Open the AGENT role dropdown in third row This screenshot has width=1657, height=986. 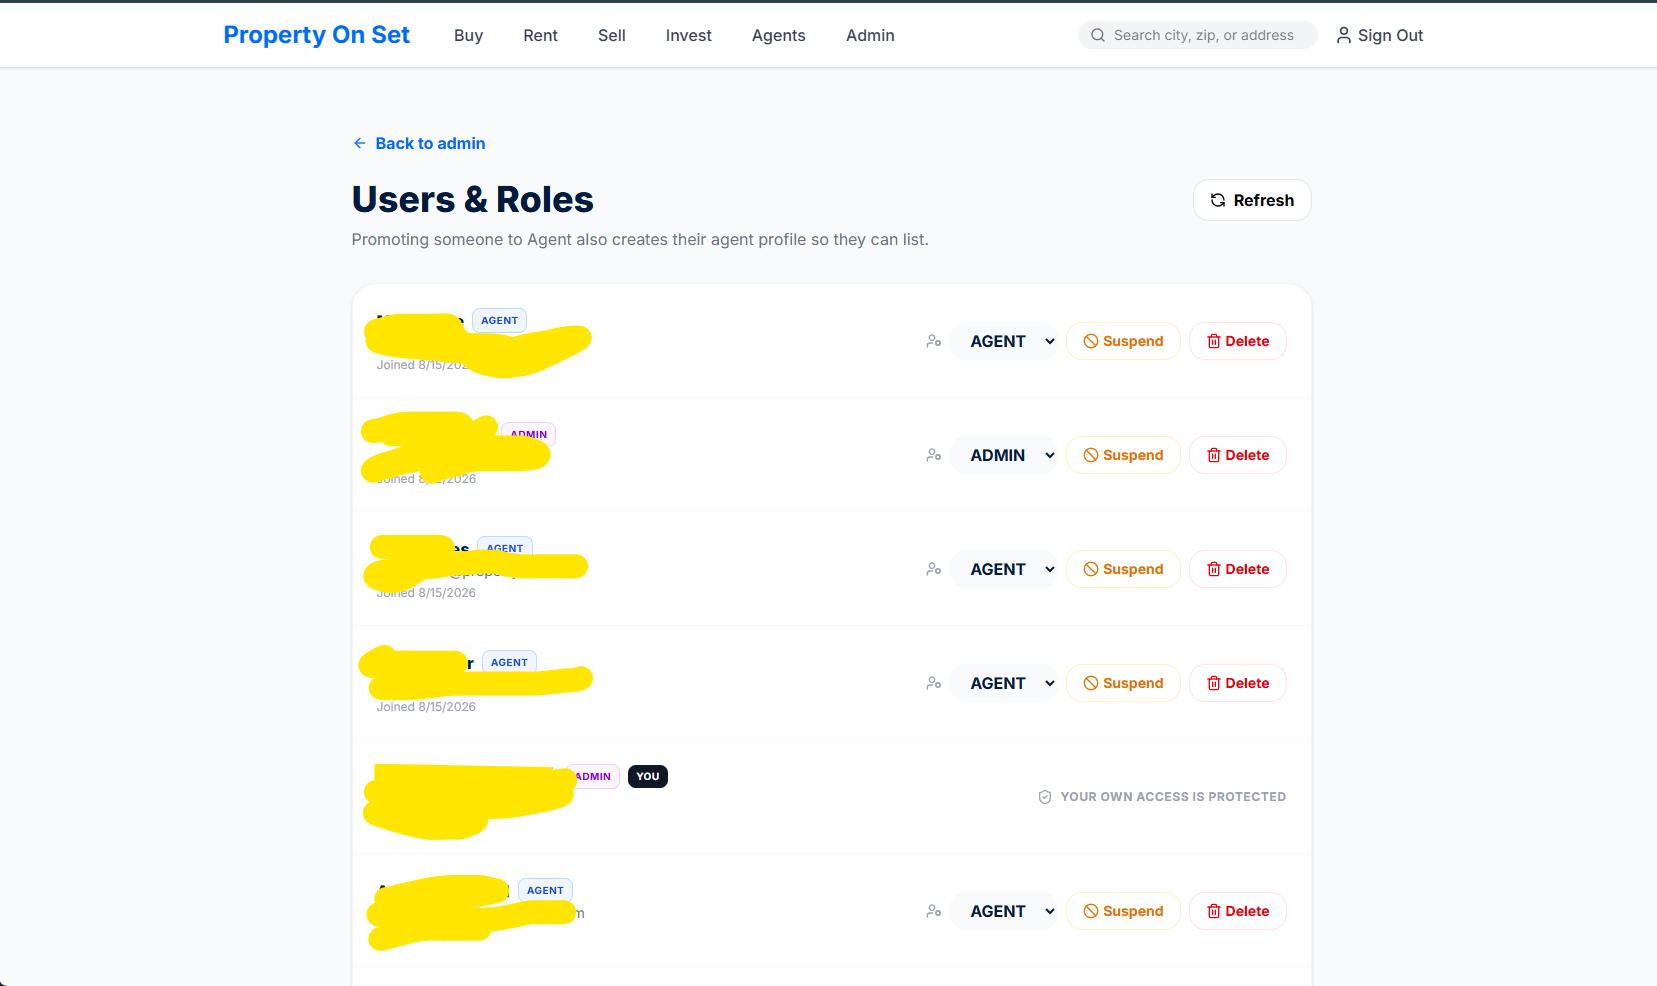point(1004,569)
